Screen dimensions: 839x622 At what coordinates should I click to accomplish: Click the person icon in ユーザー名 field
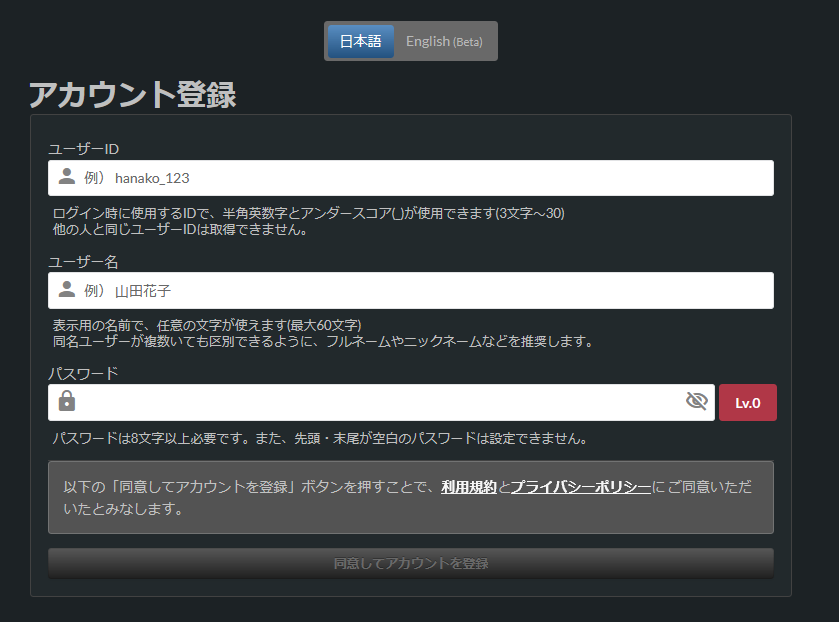[x=67, y=289]
